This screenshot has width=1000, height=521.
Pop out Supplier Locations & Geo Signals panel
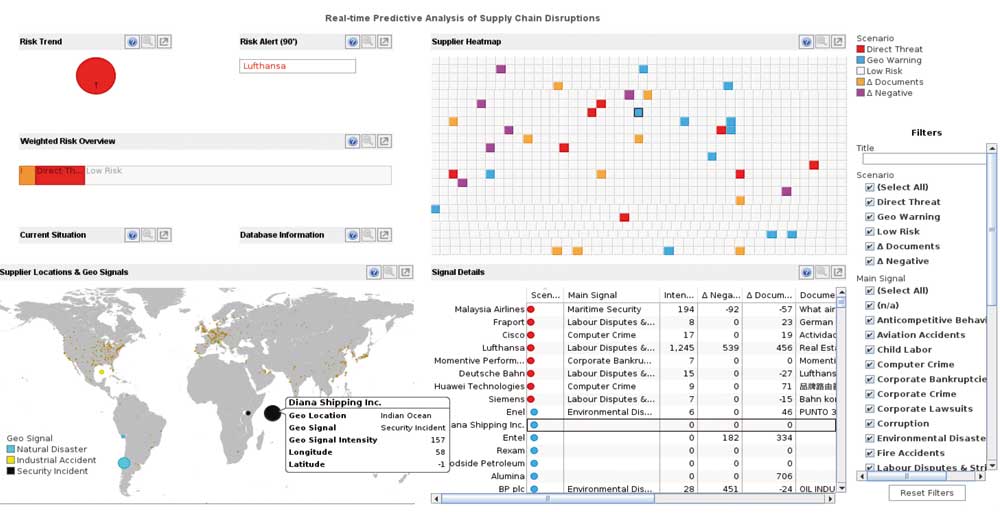pos(406,272)
